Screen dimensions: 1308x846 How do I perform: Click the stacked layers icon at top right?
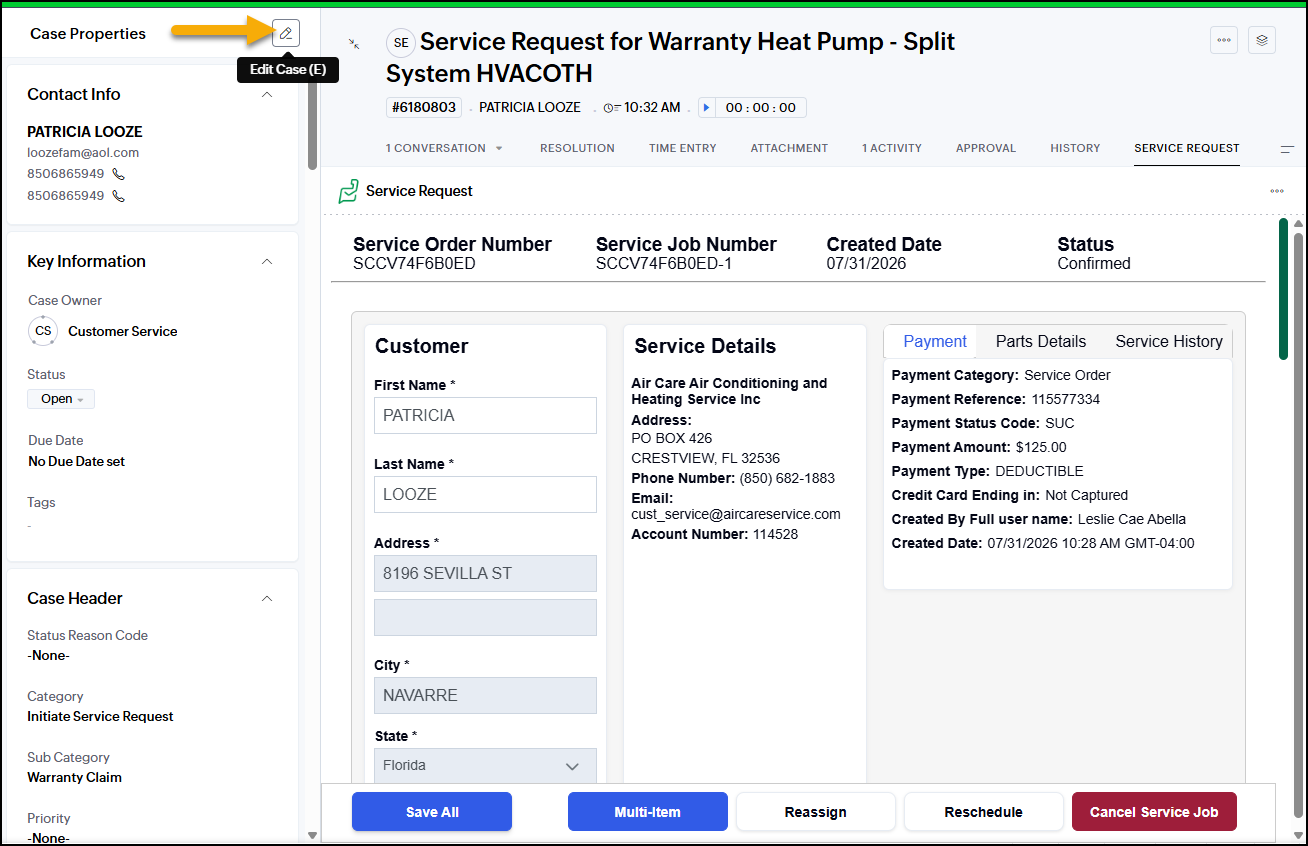coord(1262,40)
